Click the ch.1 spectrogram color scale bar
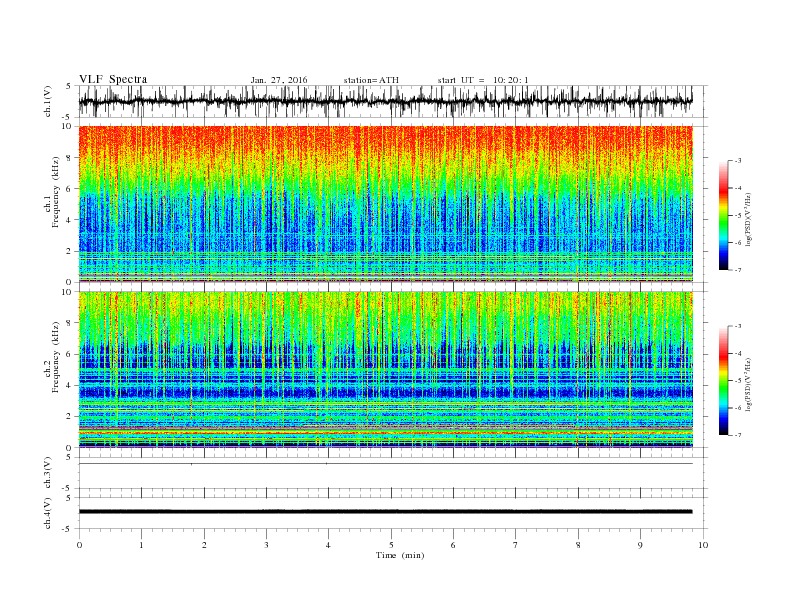Screen dimensions: 792x612 [x=724, y=215]
